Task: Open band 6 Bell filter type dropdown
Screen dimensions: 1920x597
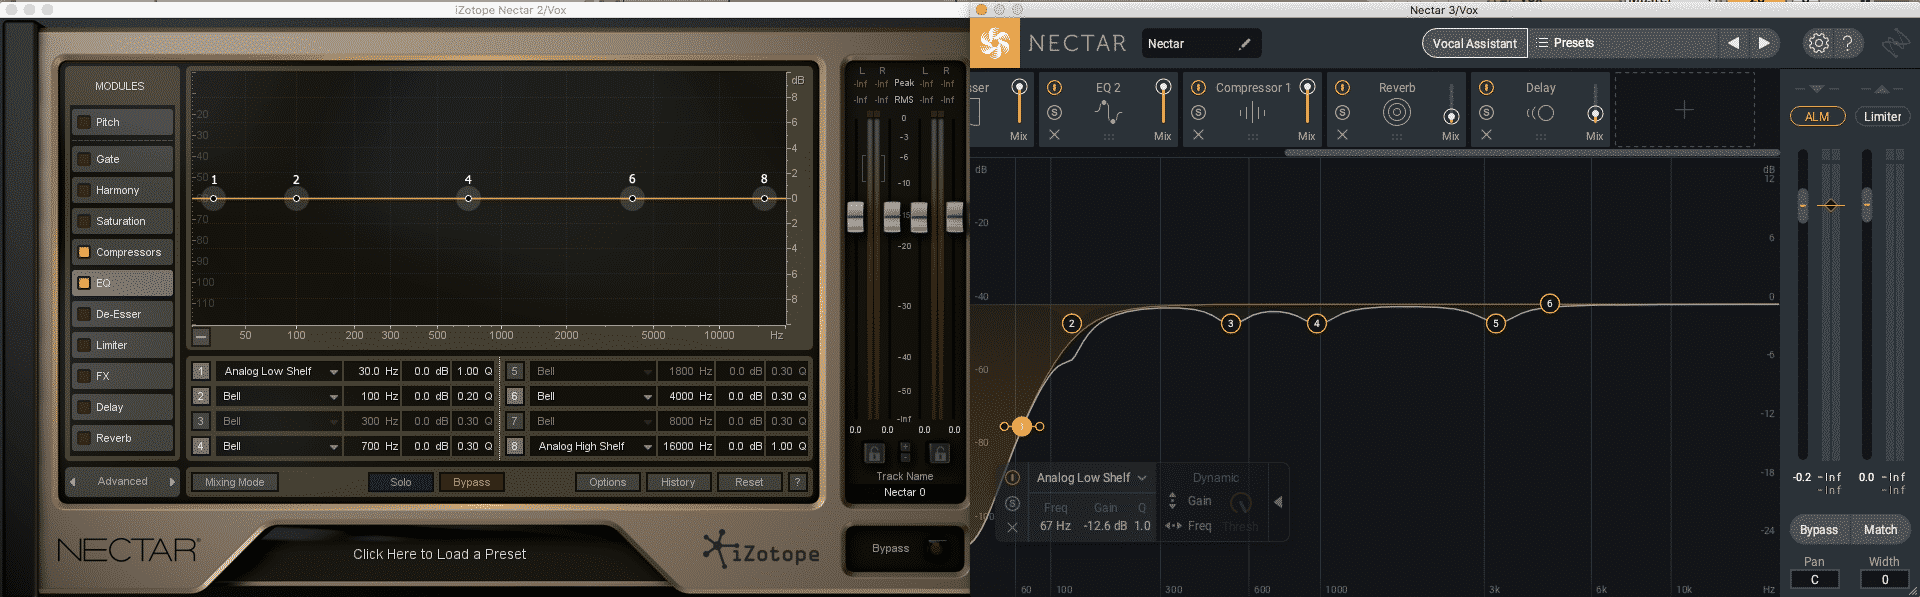Action: tap(593, 396)
